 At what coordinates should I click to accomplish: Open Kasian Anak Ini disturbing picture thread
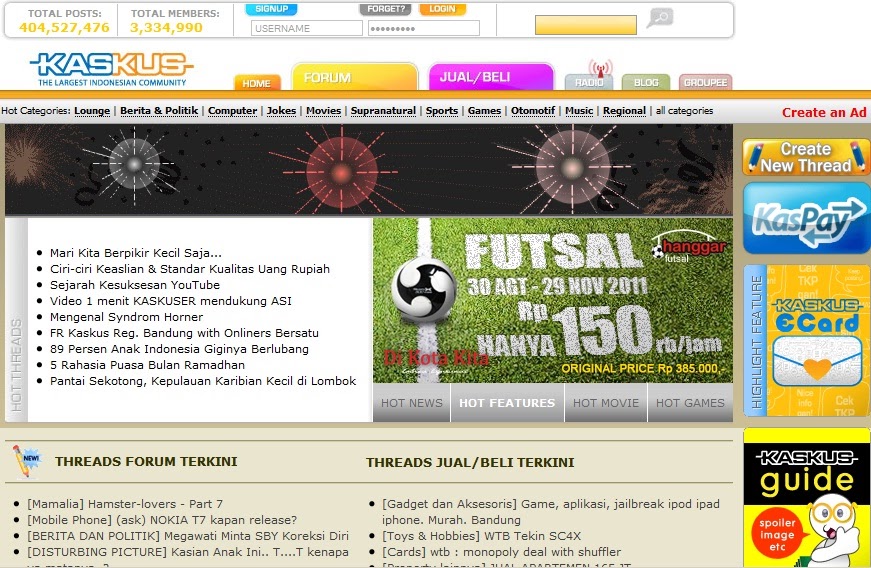(188, 552)
